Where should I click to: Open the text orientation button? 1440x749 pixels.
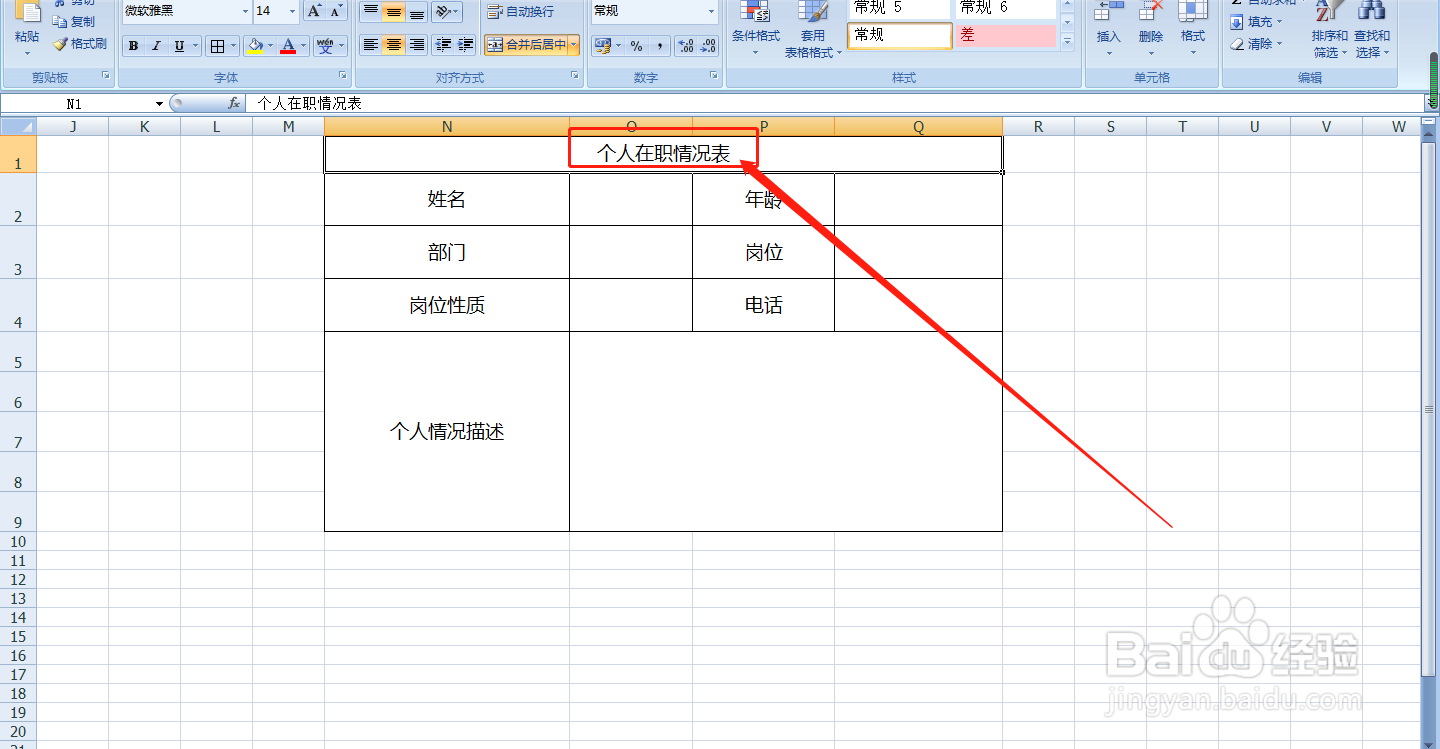click(x=448, y=11)
